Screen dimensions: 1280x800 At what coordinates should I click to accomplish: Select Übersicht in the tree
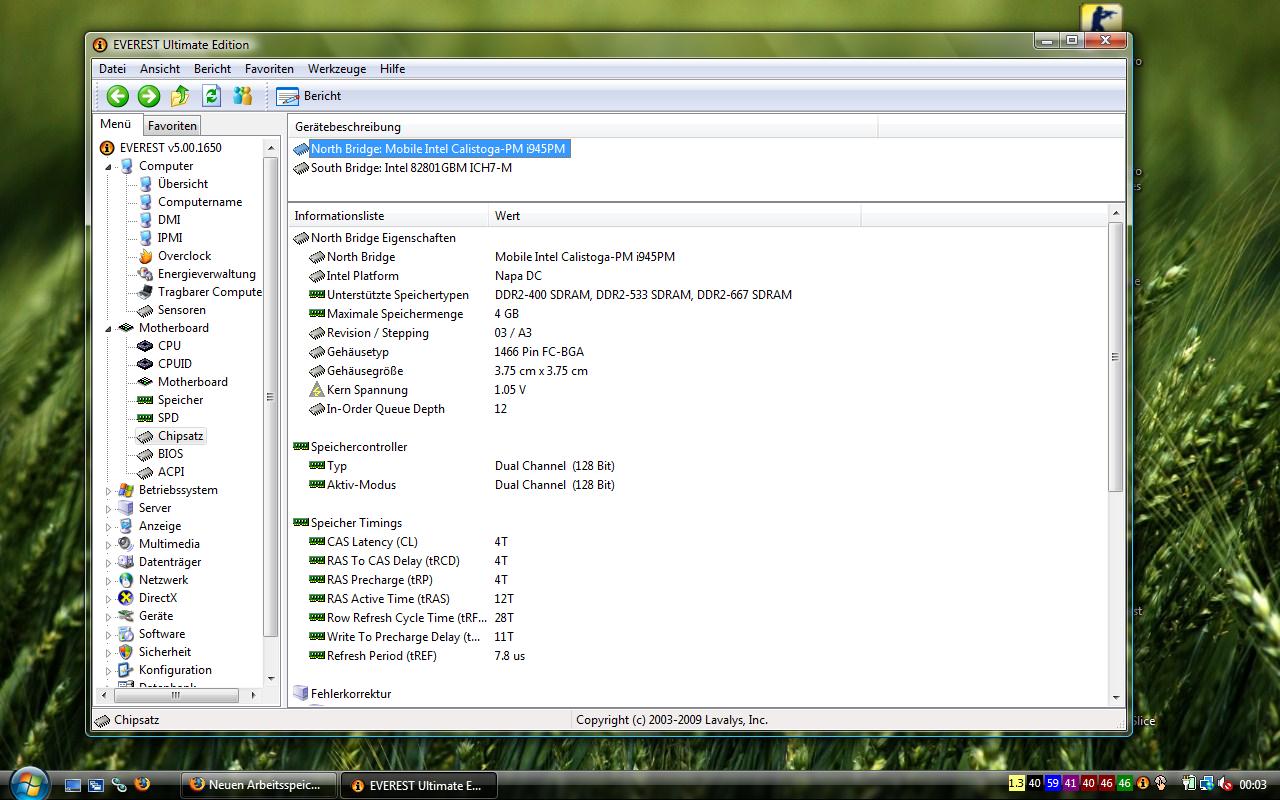pos(183,184)
